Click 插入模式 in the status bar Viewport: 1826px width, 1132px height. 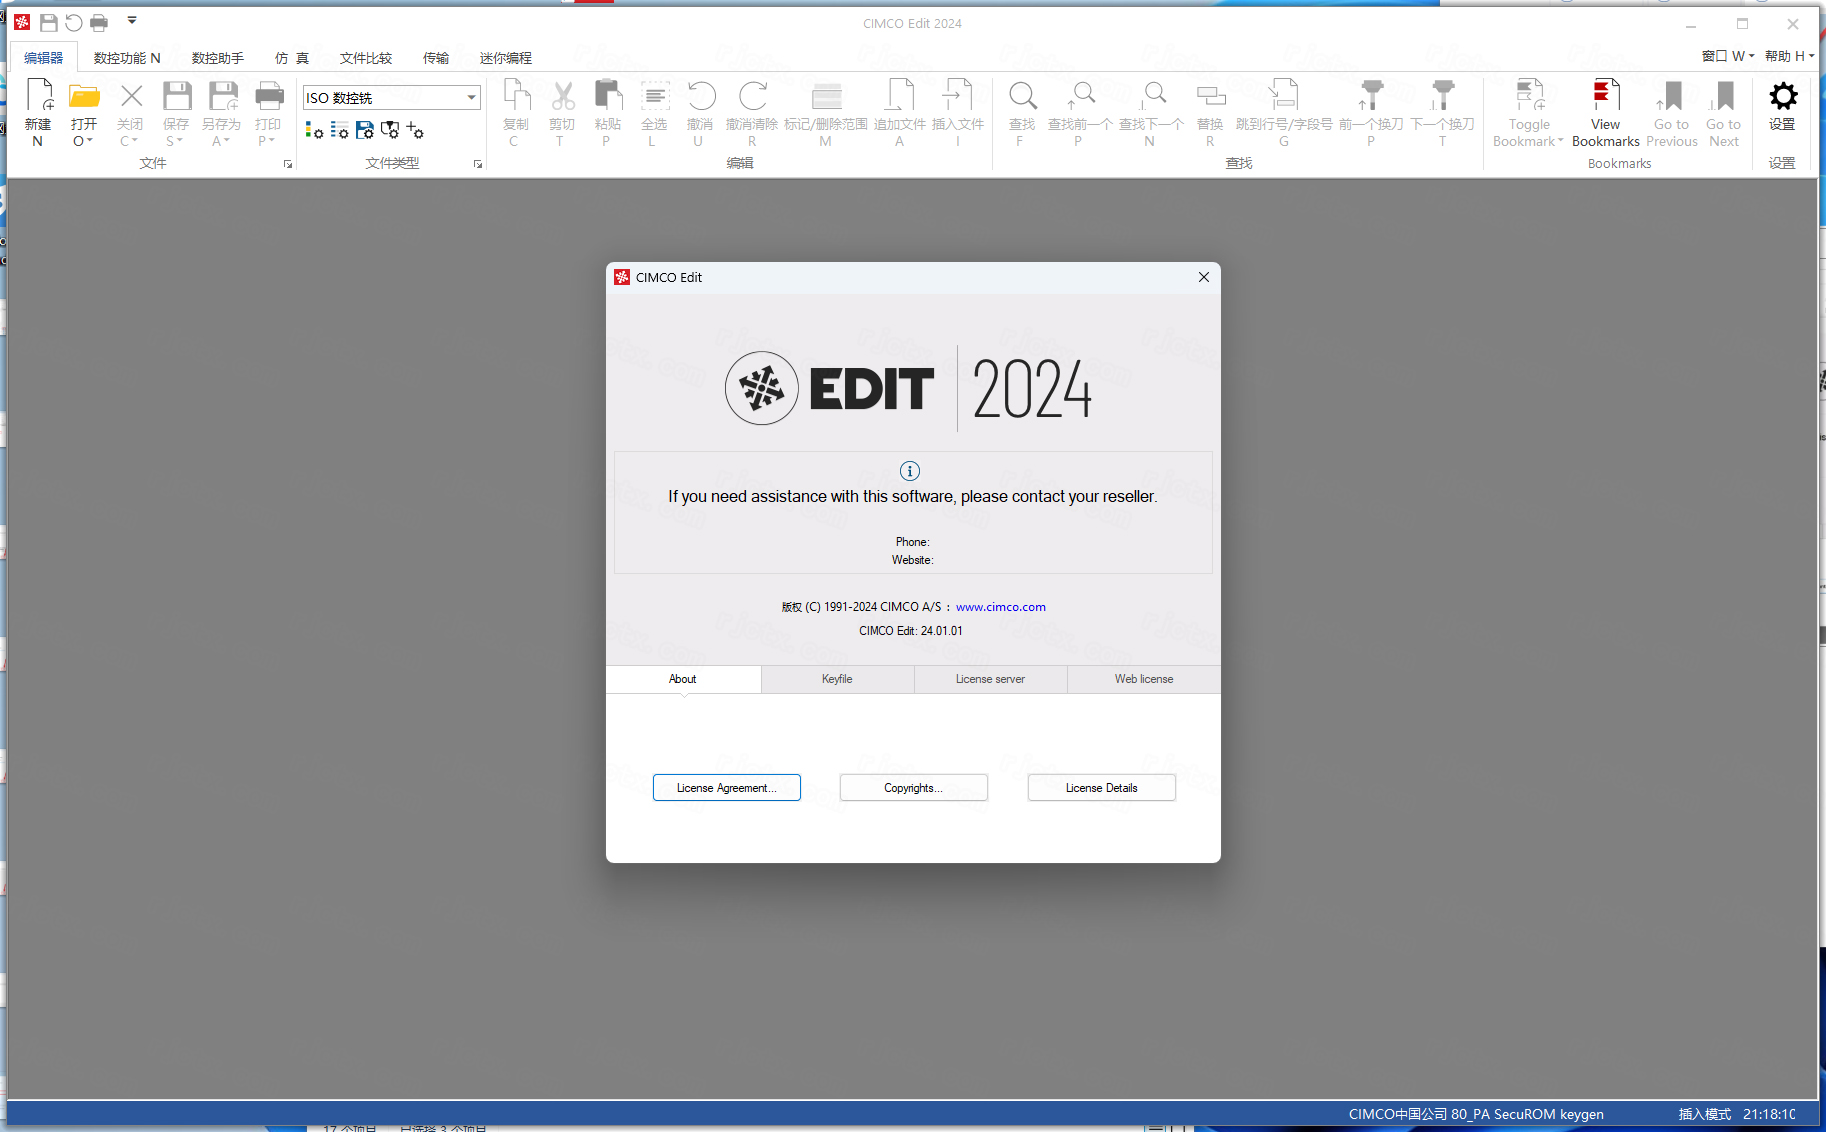pyautogui.click(x=1705, y=1114)
